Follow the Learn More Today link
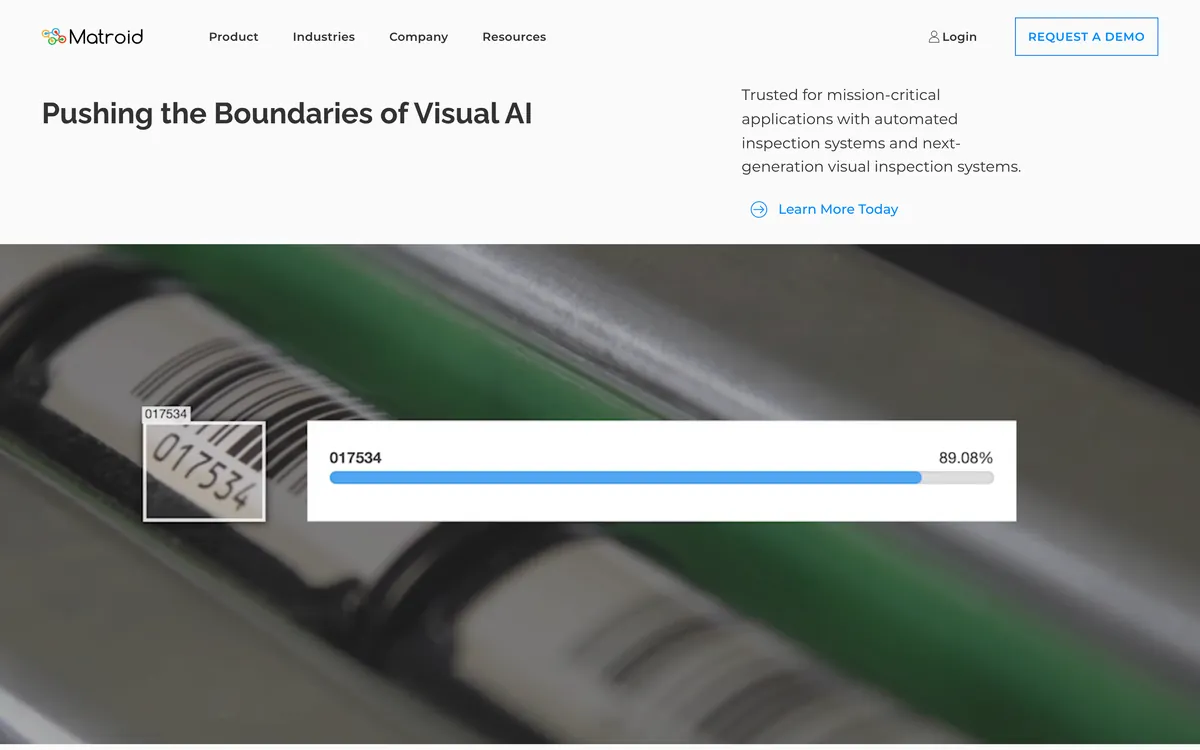1200x750 pixels. (838, 209)
